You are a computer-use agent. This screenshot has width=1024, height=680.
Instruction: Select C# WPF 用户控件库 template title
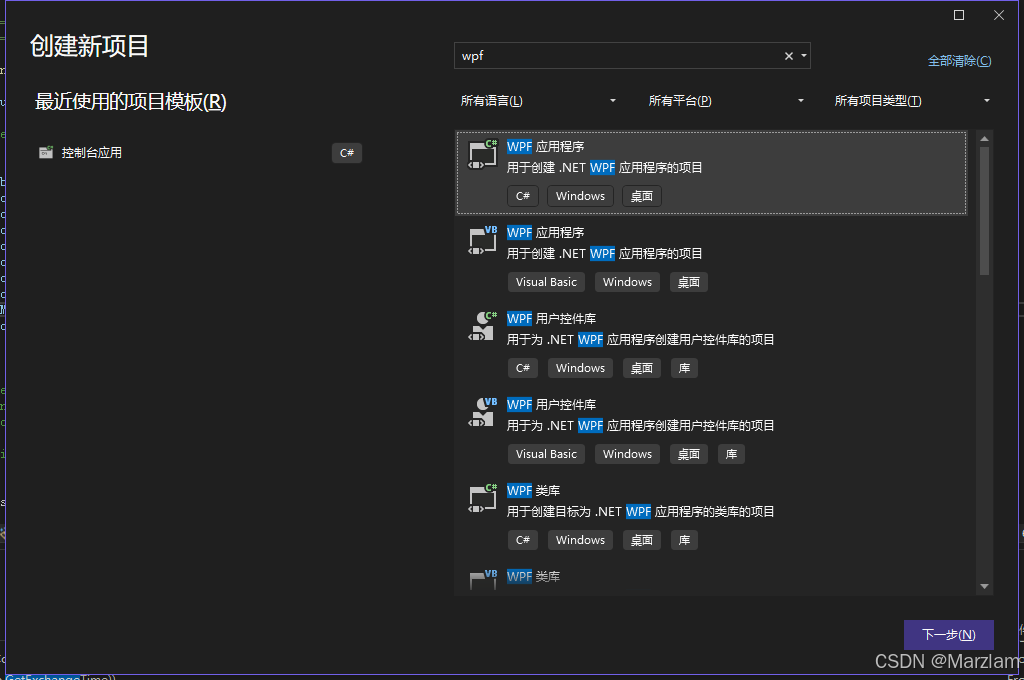pyautogui.click(x=551, y=319)
